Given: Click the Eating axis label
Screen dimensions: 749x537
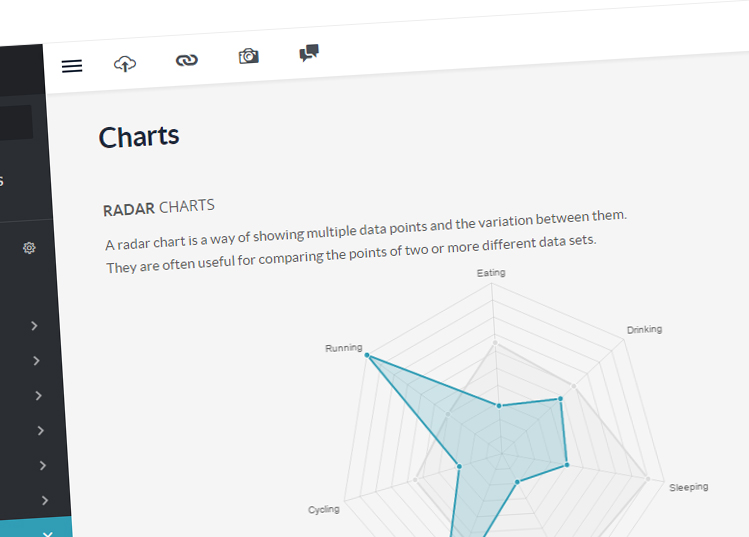Looking at the screenshot, I should (x=491, y=273).
